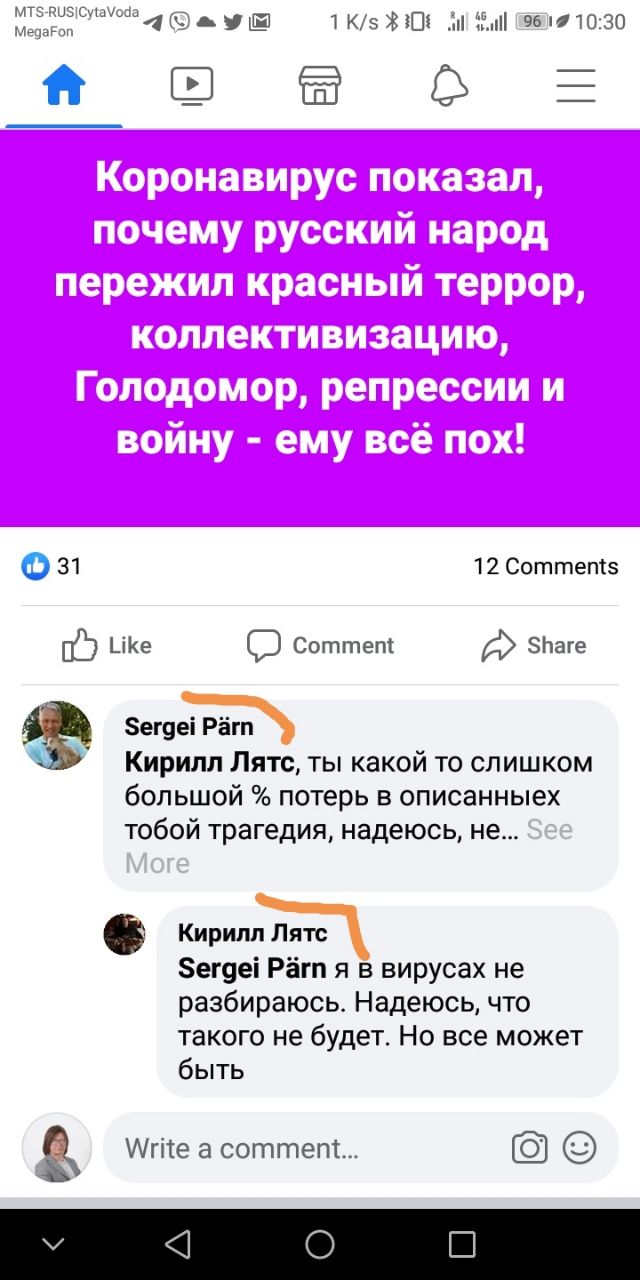Open the Facebook Home feed tab
640x1280 pixels.
tap(64, 86)
